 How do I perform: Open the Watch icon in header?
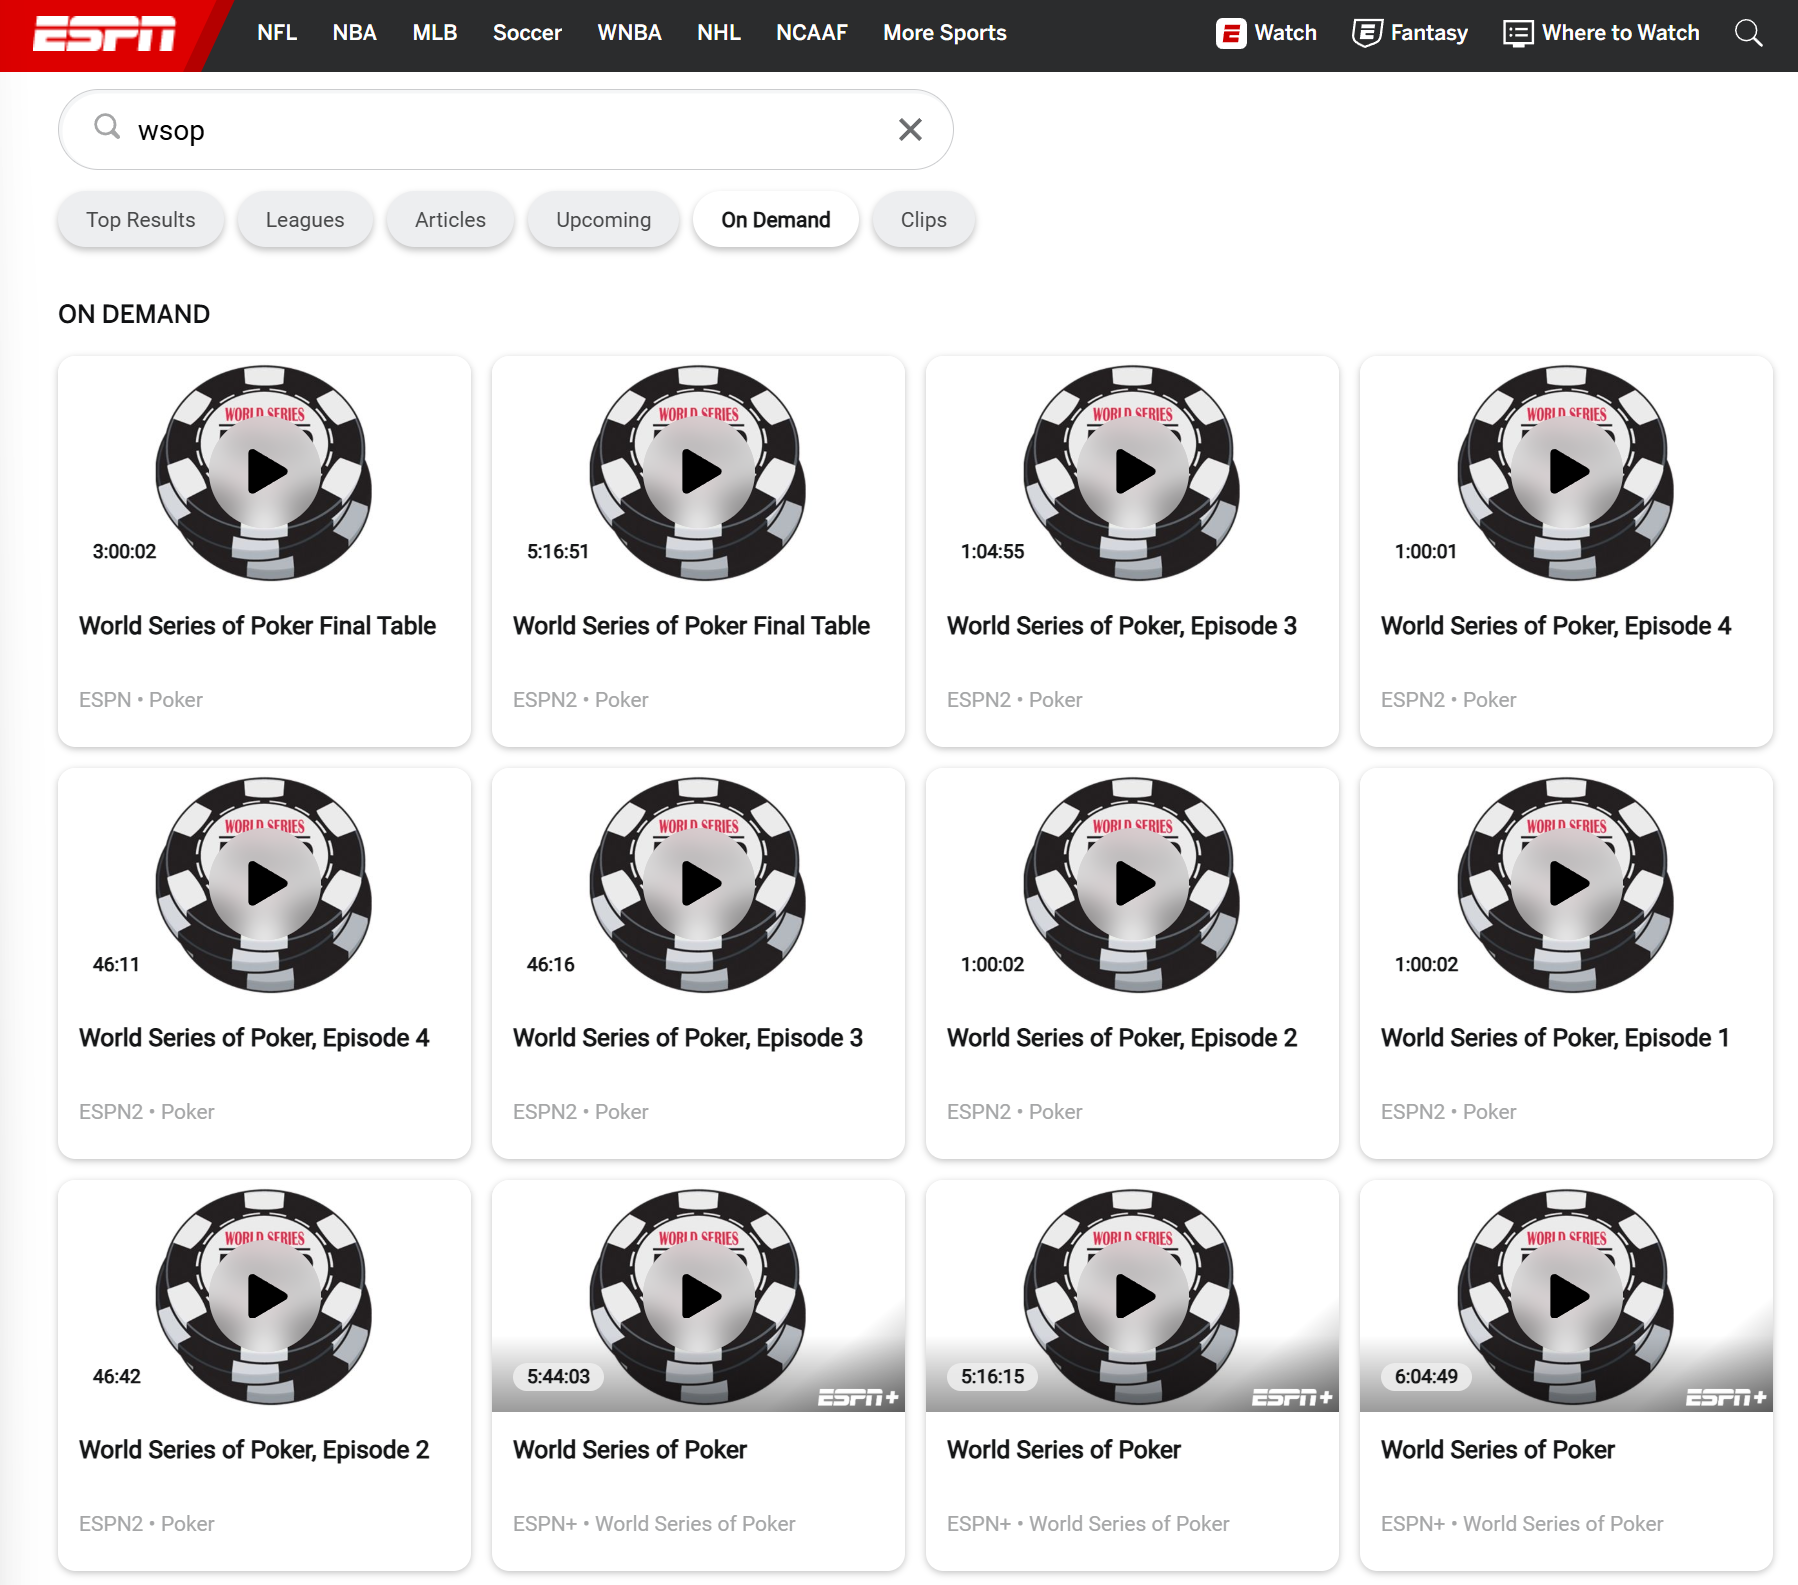(1231, 33)
